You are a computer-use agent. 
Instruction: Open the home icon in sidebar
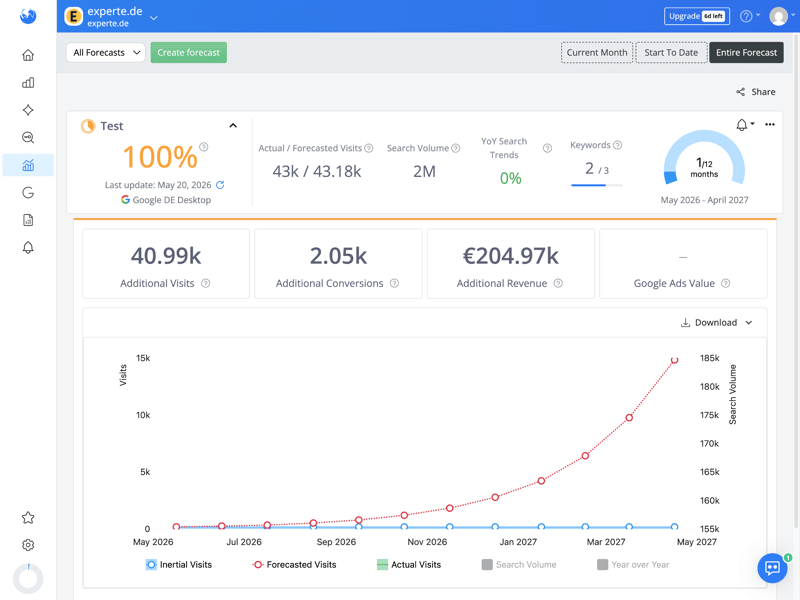(28, 55)
